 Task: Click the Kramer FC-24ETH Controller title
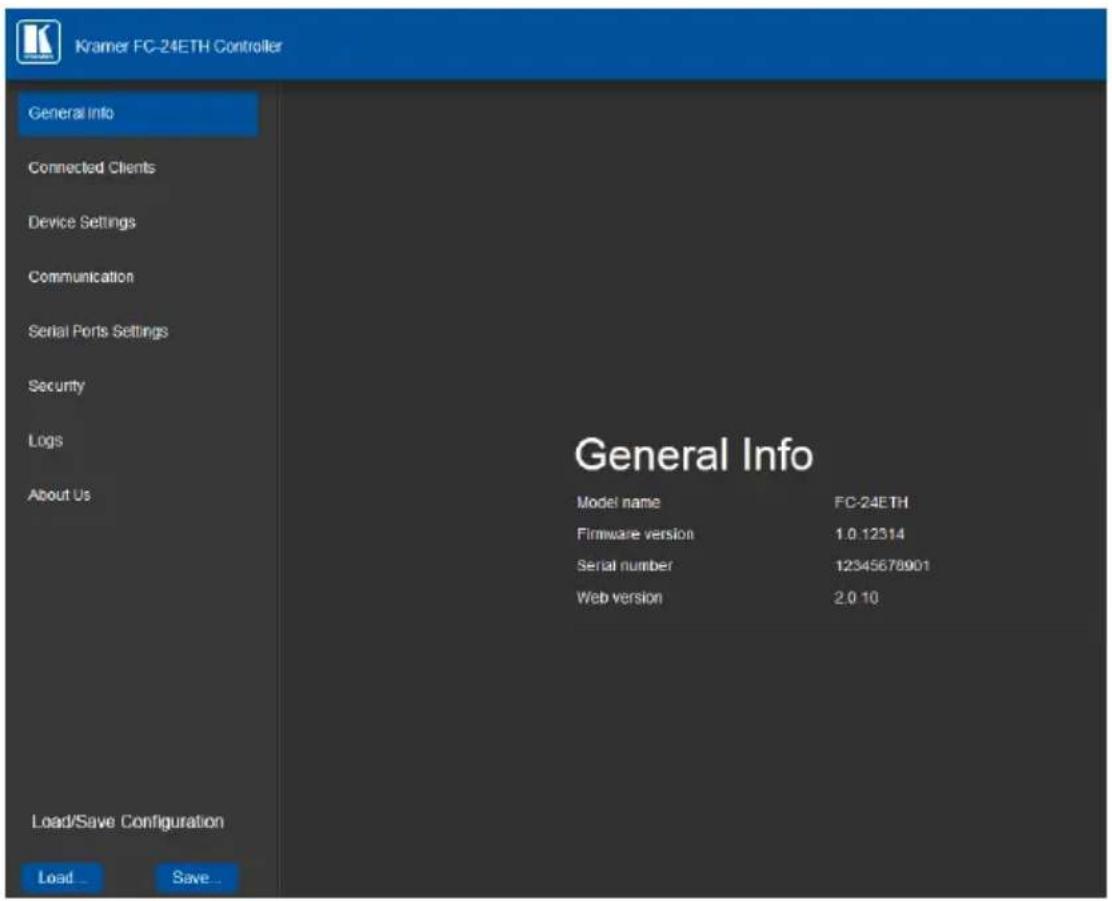[x=178, y=46]
